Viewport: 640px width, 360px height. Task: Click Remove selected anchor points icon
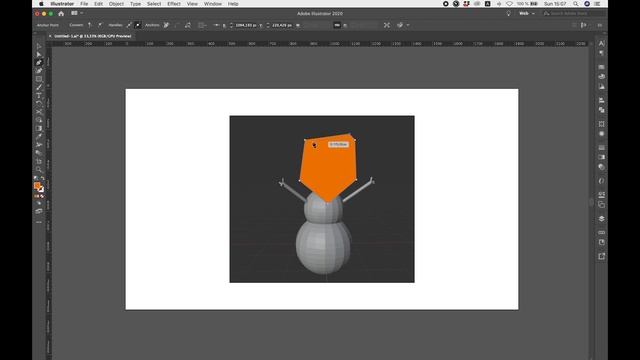tap(166, 25)
